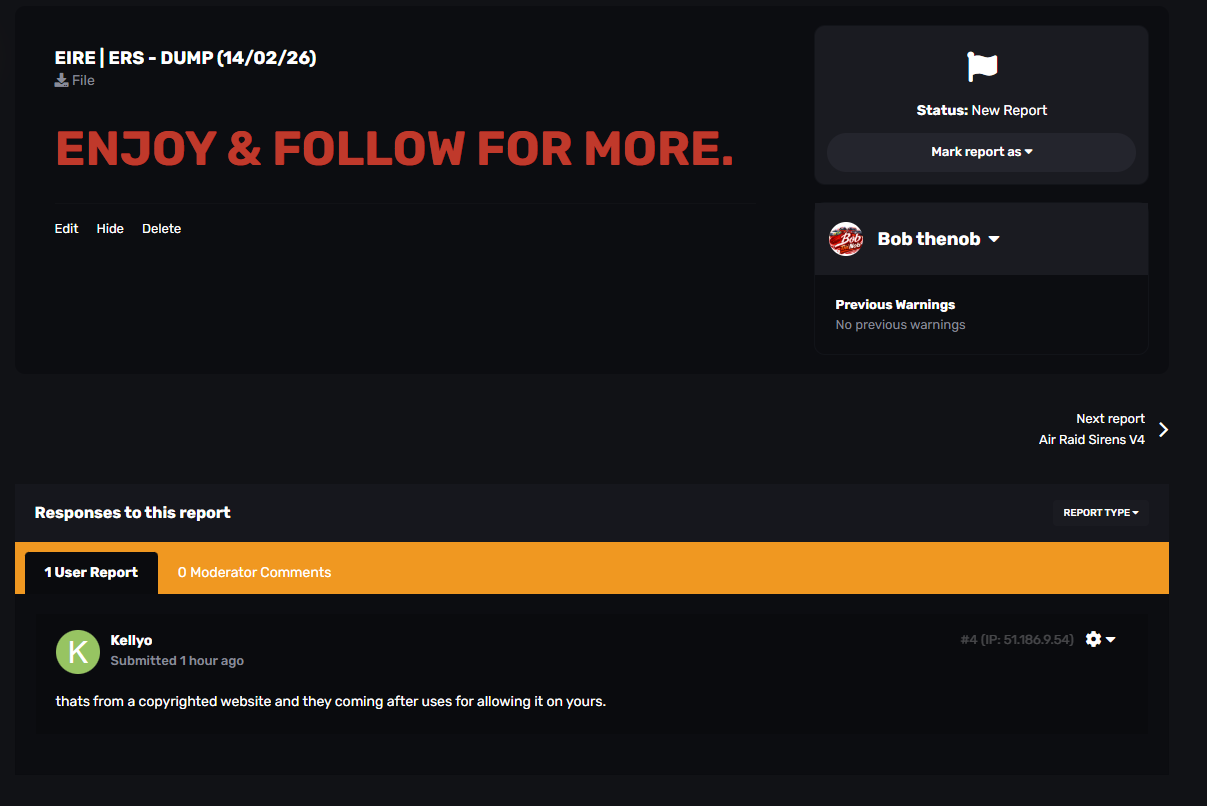Click the Bob thenob username
1207x806 pixels.
[928, 239]
